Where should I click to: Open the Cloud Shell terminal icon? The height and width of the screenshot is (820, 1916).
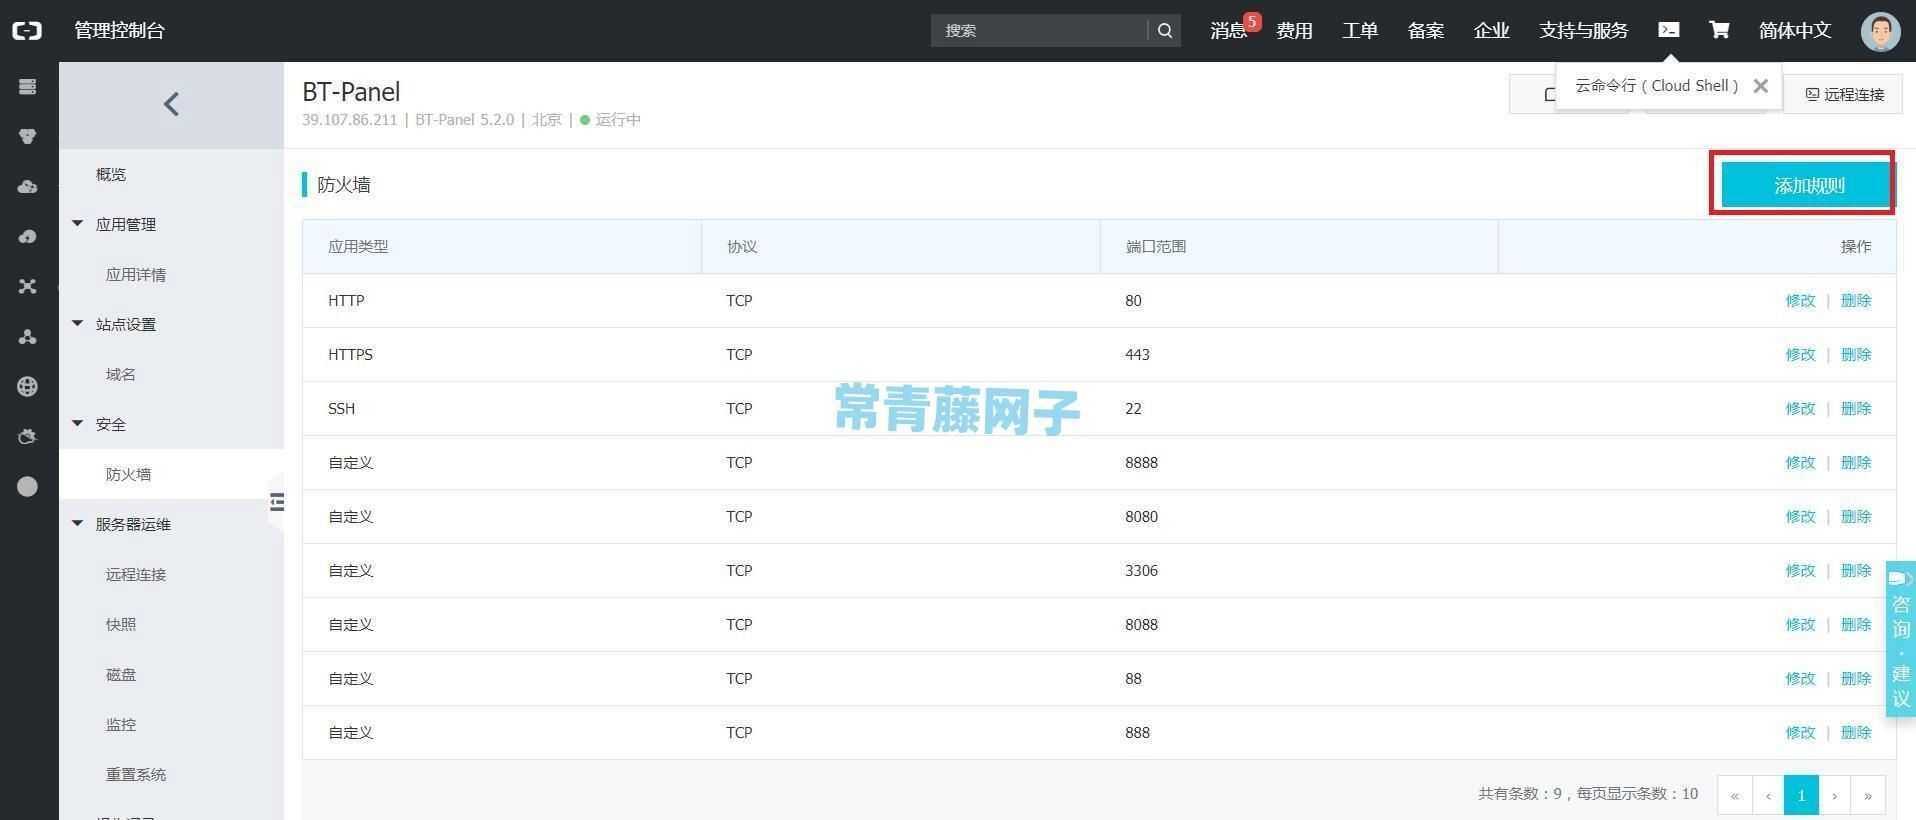pyautogui.click(x=1669, y=30)
